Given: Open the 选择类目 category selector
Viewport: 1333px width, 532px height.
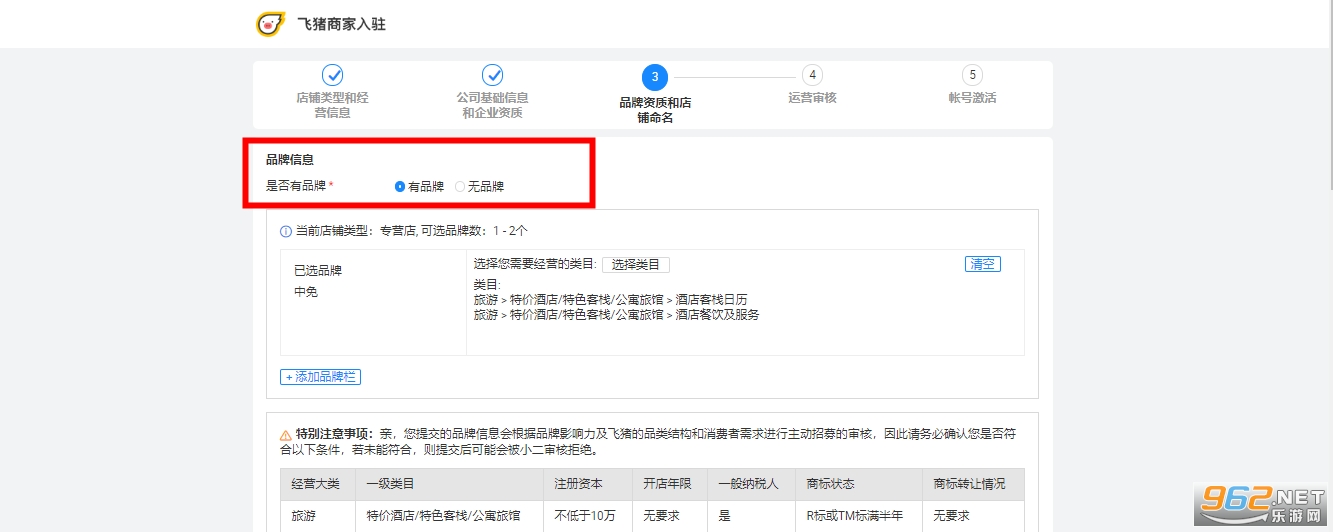Looking at the screenshot, I should 635,265.
